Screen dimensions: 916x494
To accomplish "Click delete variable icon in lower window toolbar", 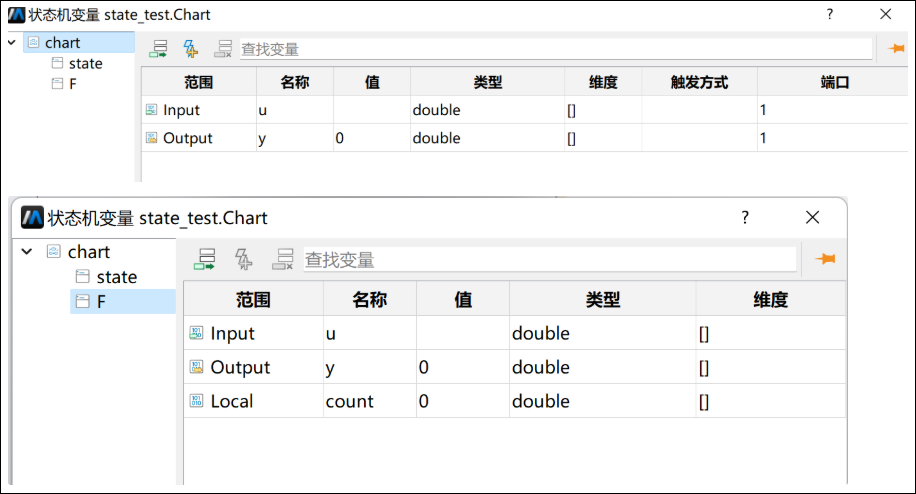I will (x=283, y=259).
